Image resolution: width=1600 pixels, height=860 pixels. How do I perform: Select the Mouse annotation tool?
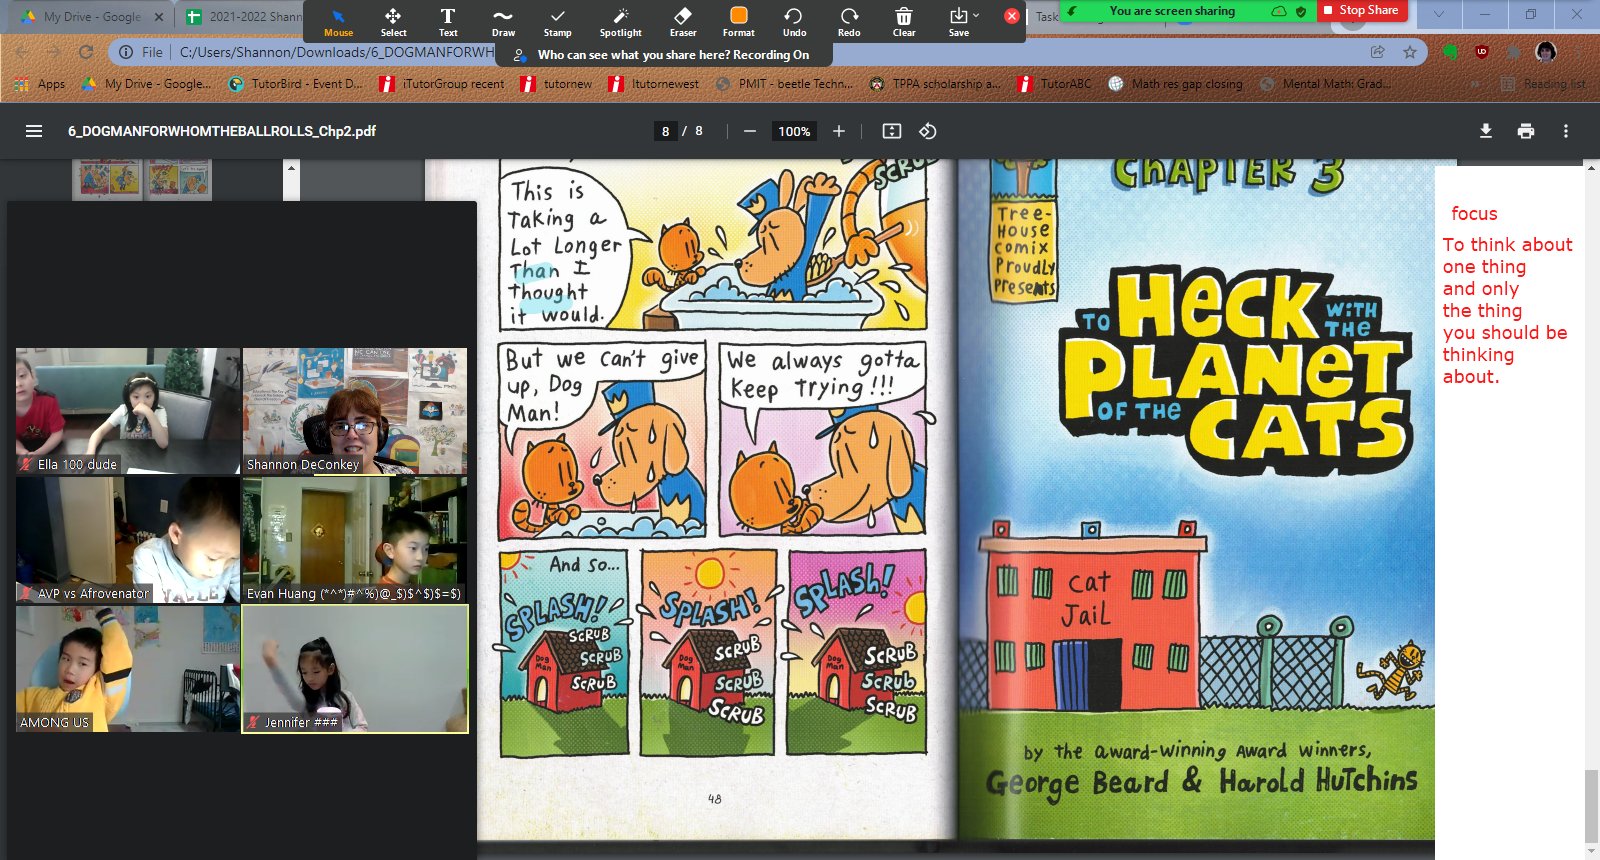point(338,22)
